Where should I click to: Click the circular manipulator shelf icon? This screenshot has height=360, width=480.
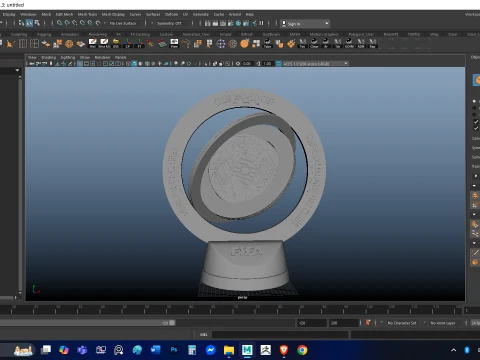(221, 44)
